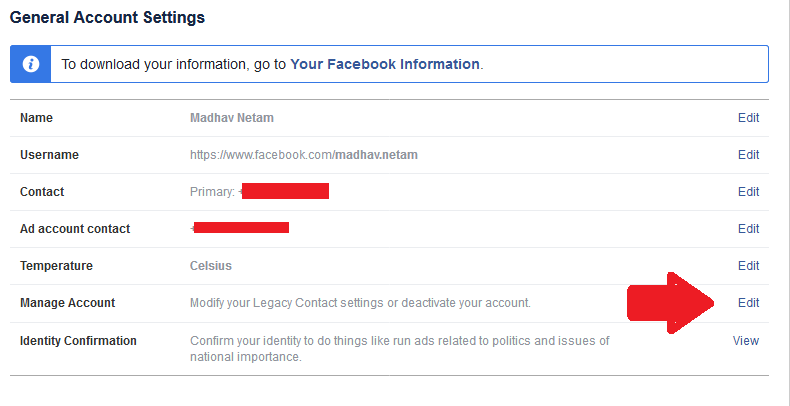This screenshot has height=406, width=790.
Task: Click the Madhav Netam name value
Action: point(231,118)
